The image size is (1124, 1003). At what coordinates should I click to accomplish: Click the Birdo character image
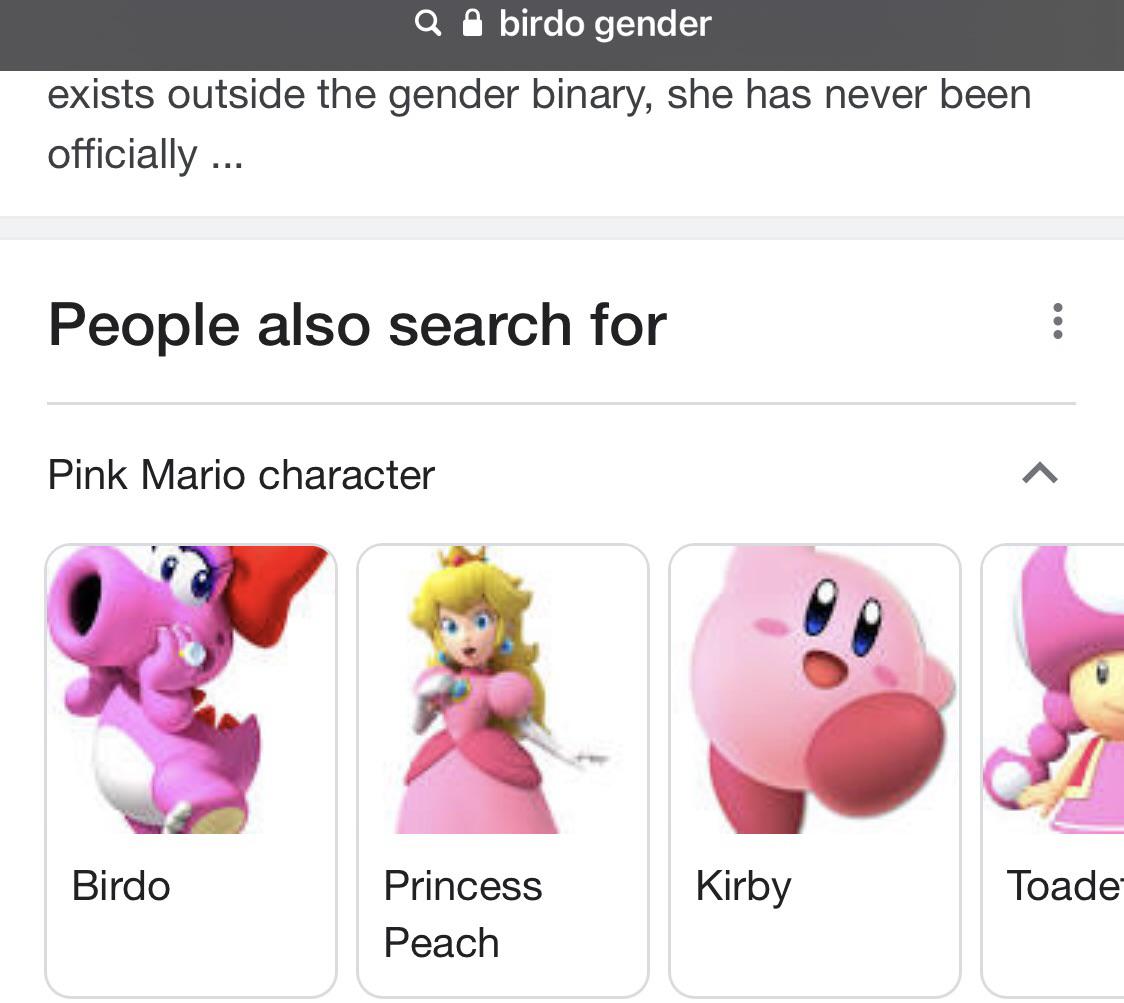[x=190, y=690]
